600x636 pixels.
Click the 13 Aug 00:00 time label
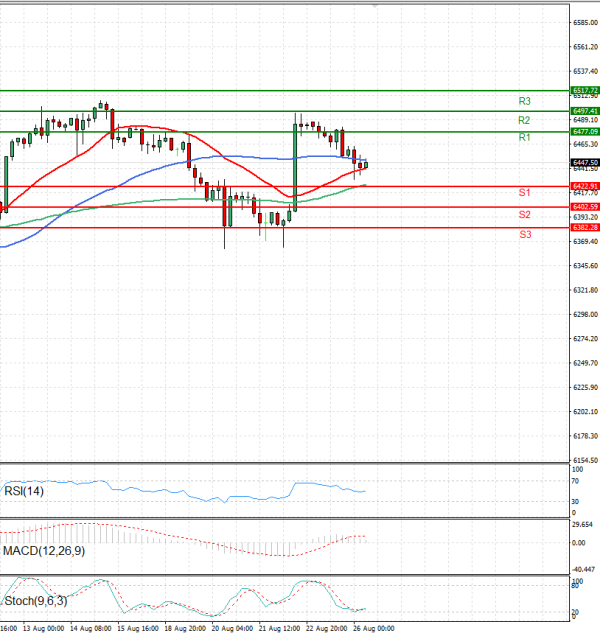point(43,629)
